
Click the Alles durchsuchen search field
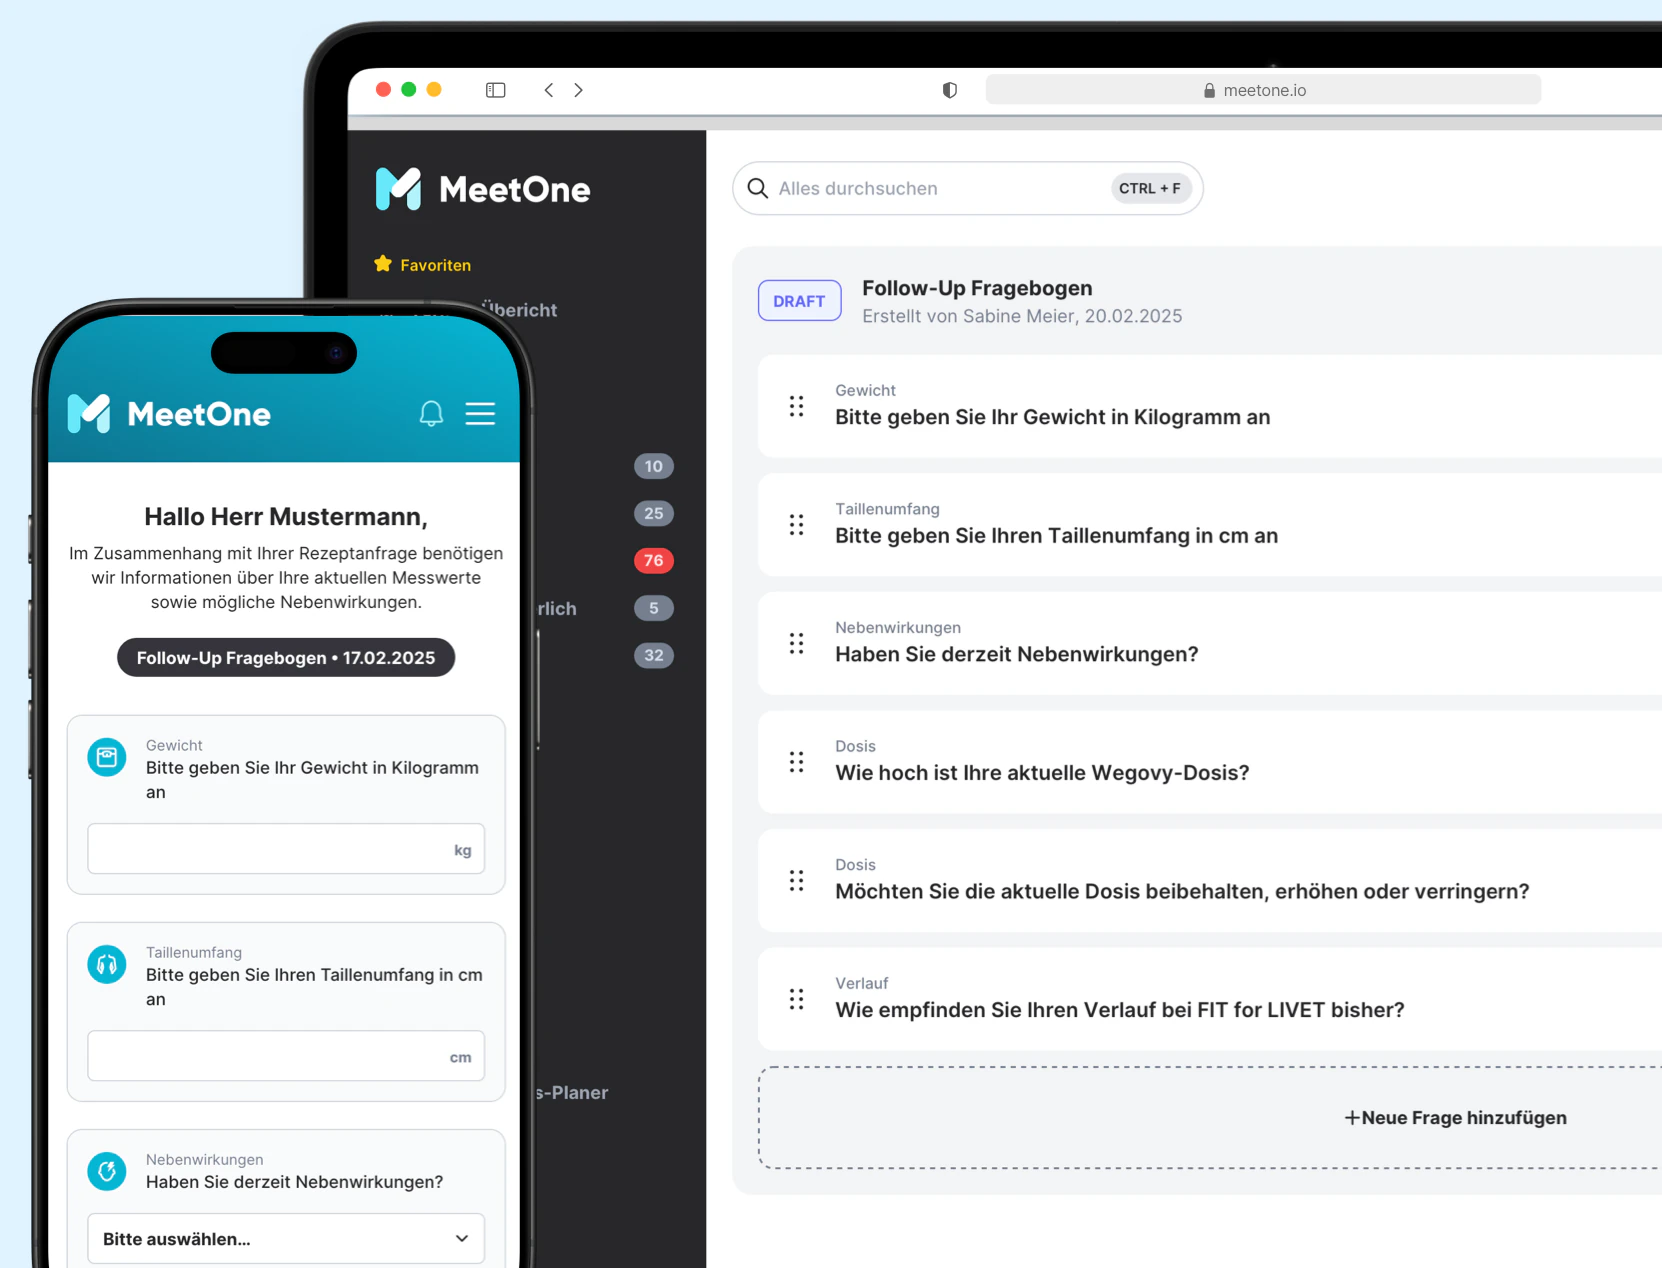(x=967, y=188)
